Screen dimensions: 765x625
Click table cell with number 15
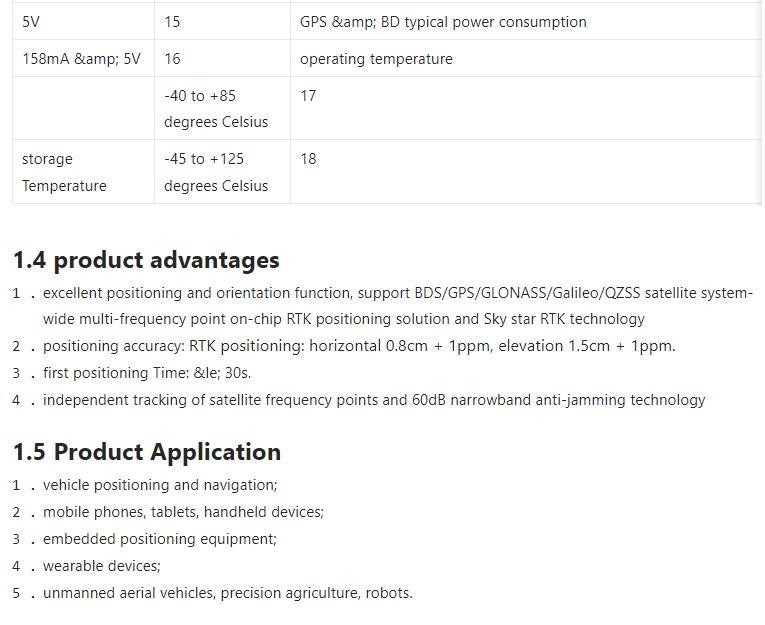coord(222,21)
